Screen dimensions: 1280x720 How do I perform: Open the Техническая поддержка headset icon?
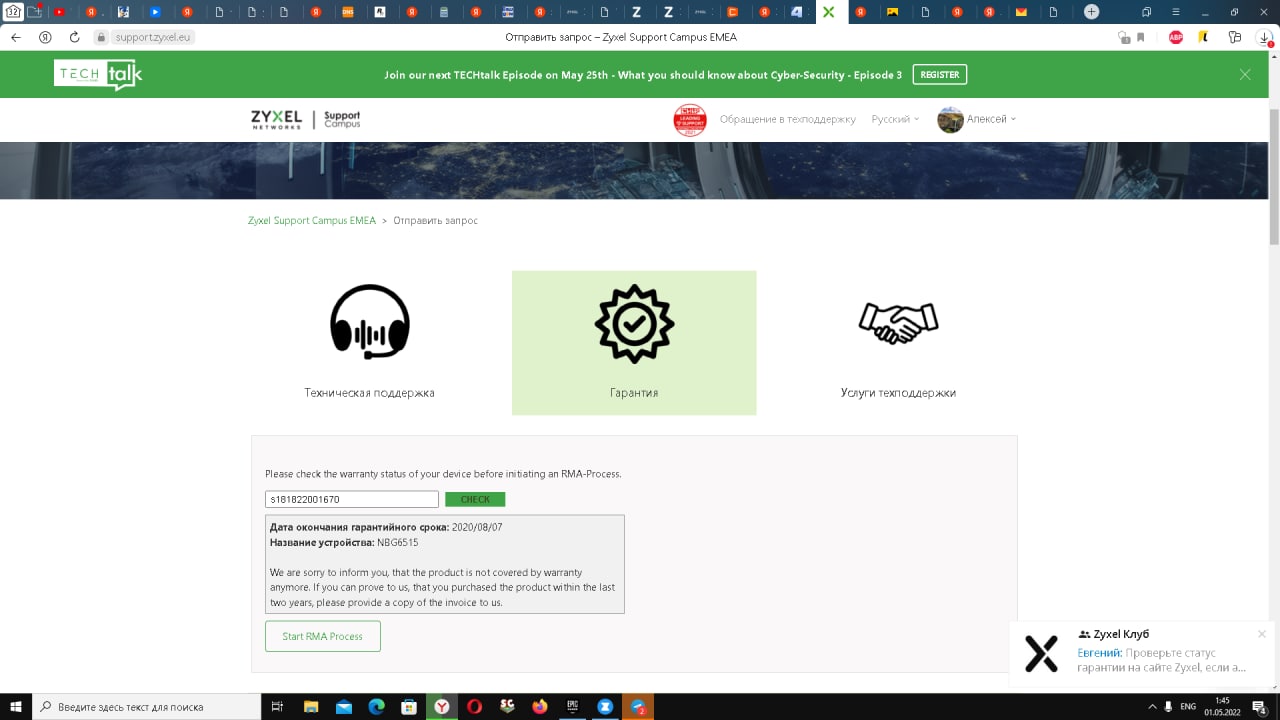click(x=369, y=322)
